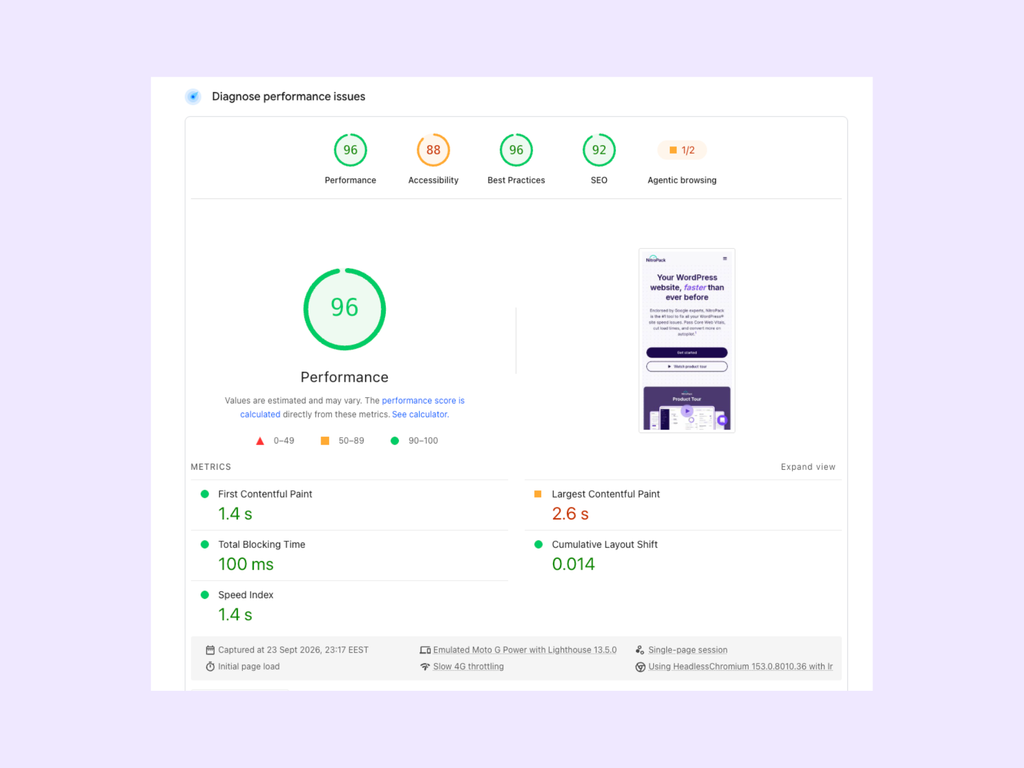Click the First Contentful Paint green status dot

pyautogui.click(x=204, y=494)
